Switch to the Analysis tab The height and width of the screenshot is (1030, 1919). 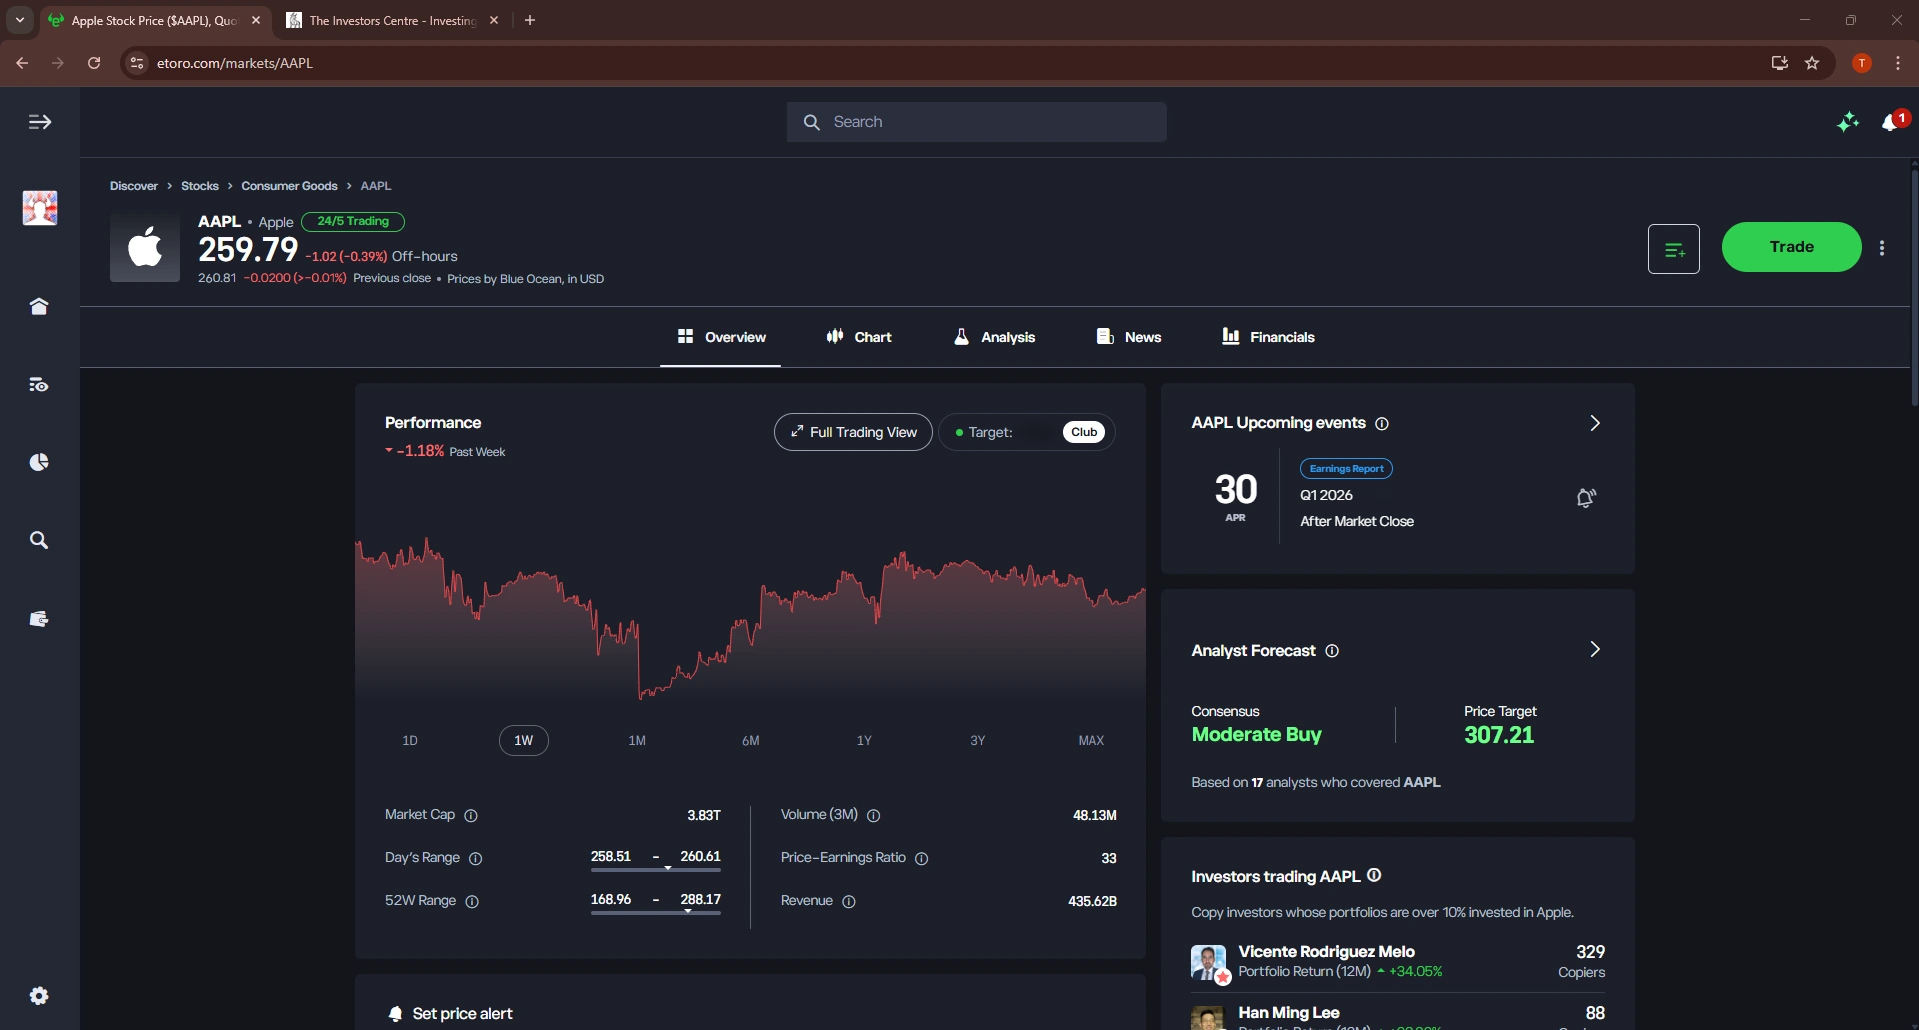pyautogui.click(x=994, y=337)
